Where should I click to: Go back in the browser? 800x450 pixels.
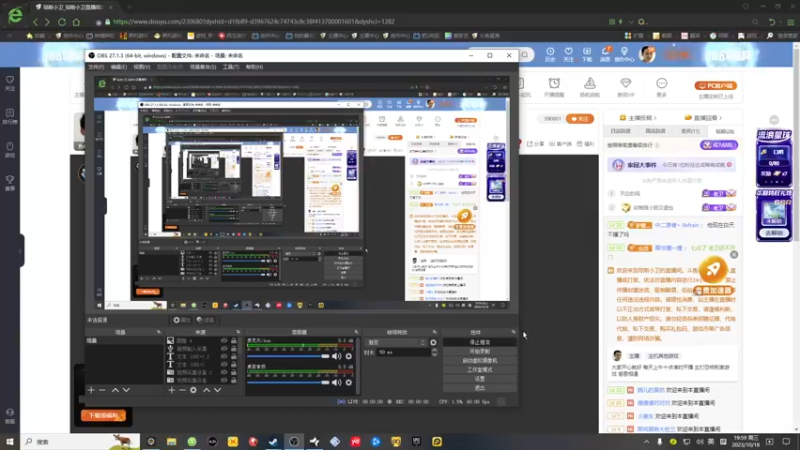(x=35, y=22)
